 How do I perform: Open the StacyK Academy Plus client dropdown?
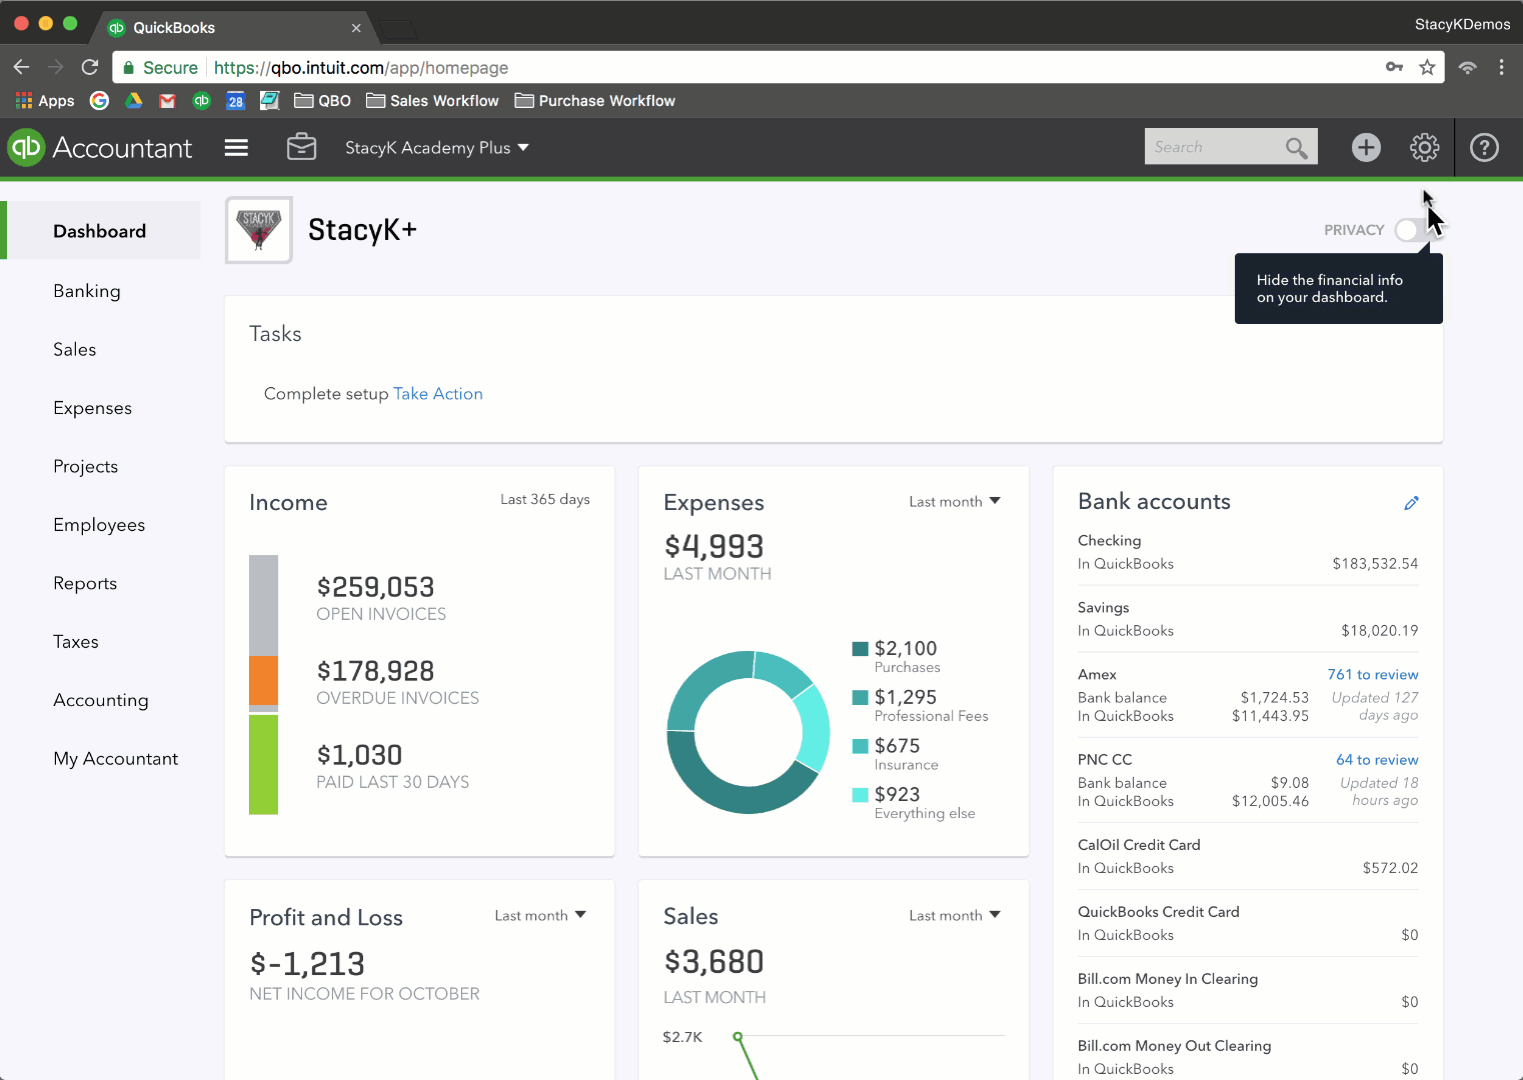click(x=437, y=148)
